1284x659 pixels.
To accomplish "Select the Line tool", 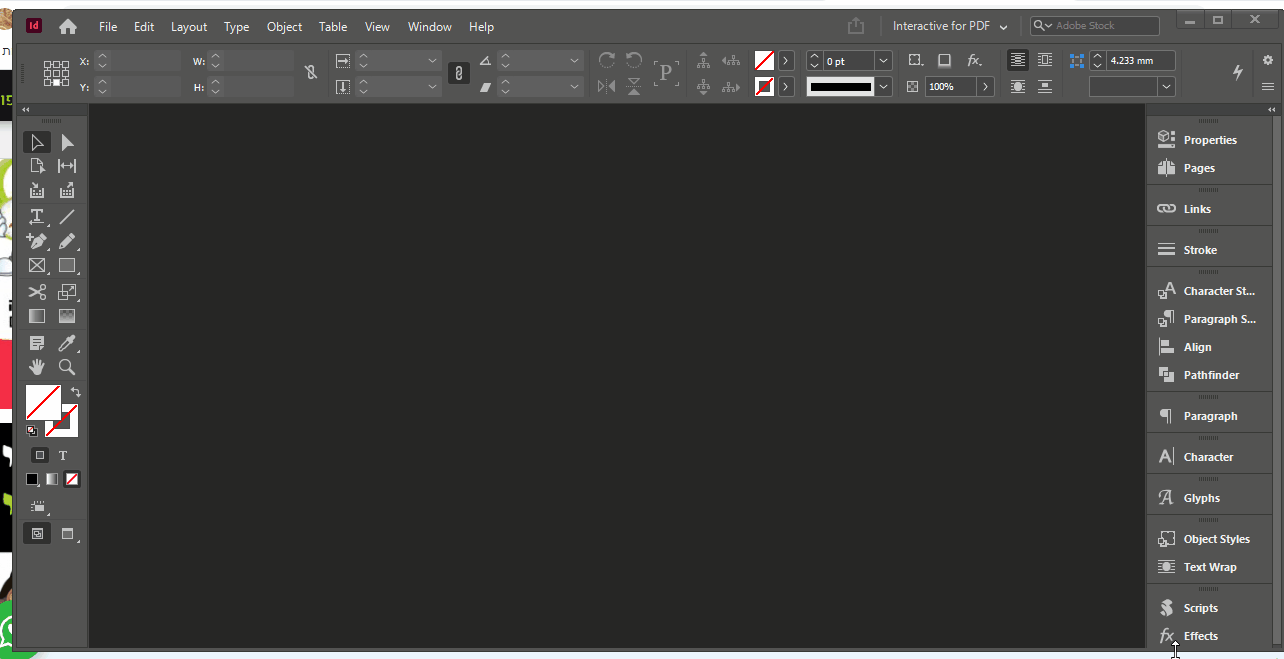I will click(x=67, y=216).
